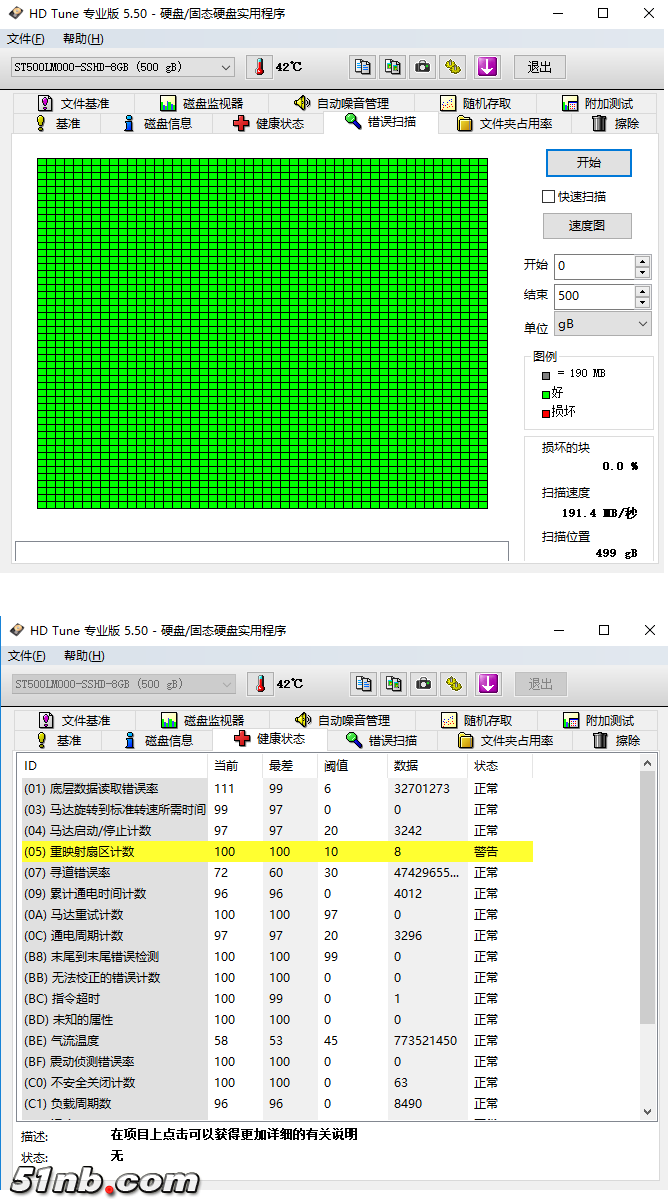
Task: Open 磁盘监视器 tab in 错误扫描 window
Action: coord(201,103)
